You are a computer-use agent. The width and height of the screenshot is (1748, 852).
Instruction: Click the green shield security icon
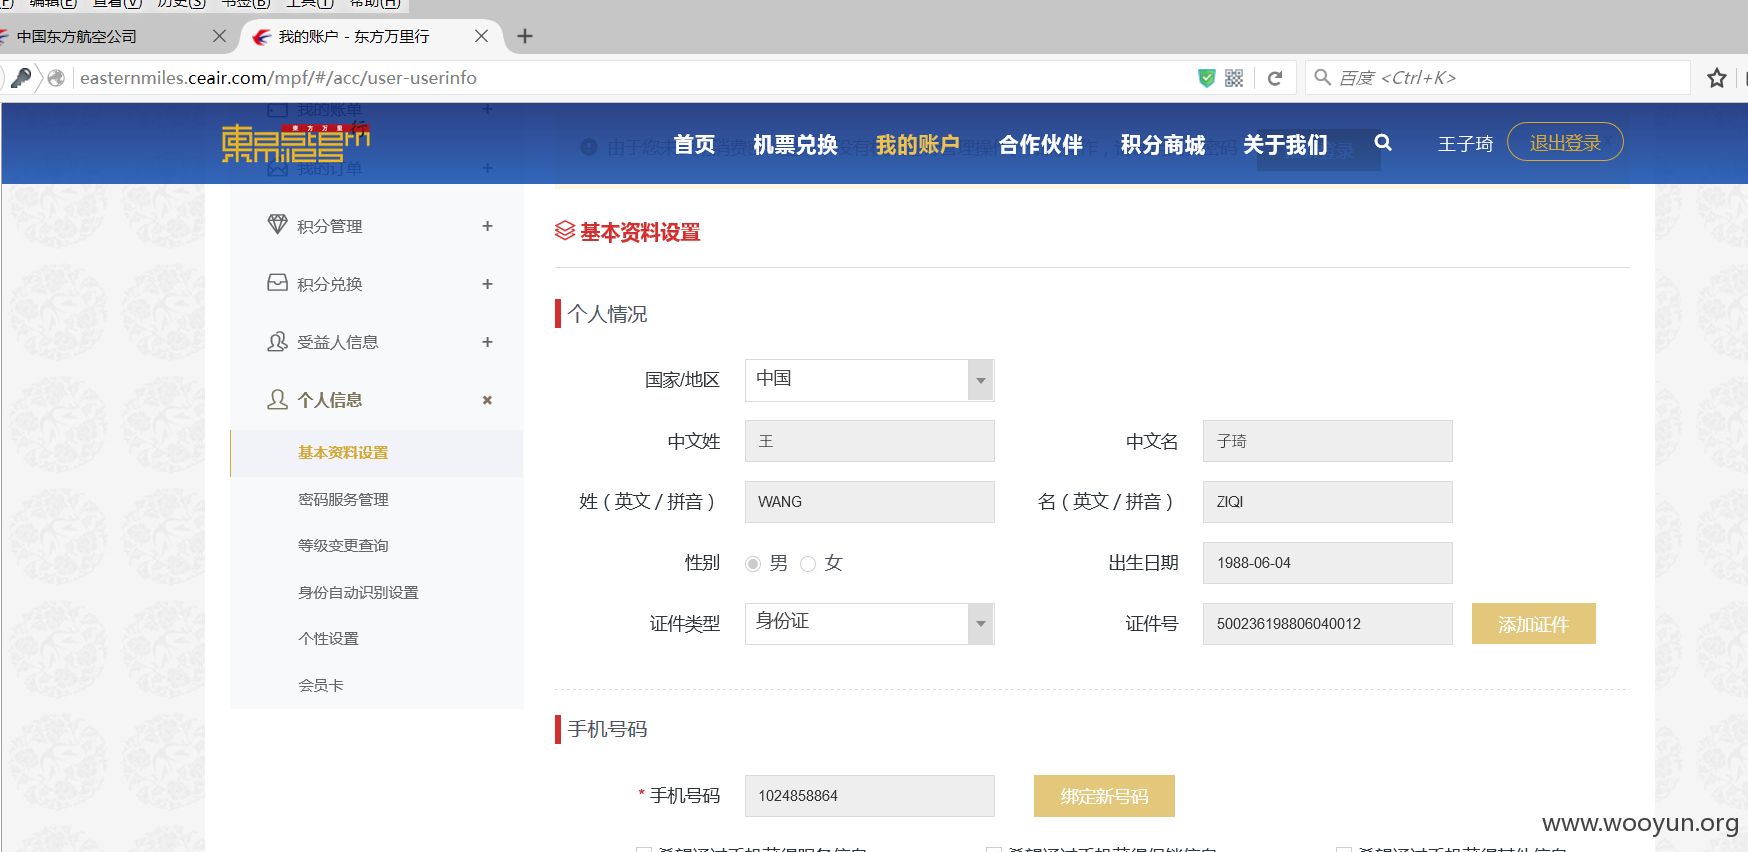1207,78
